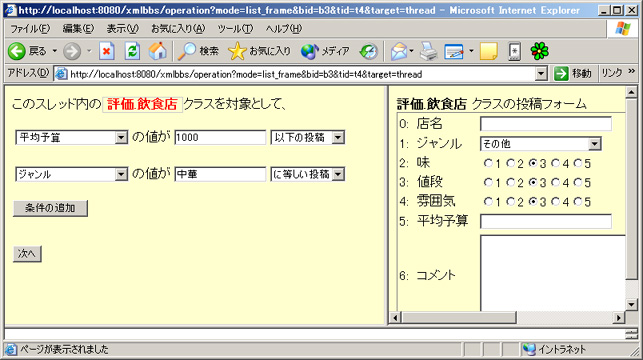Click the input containing 中華
The height and width of the screenshot is (360, 643).
click(x=220, y=174)
